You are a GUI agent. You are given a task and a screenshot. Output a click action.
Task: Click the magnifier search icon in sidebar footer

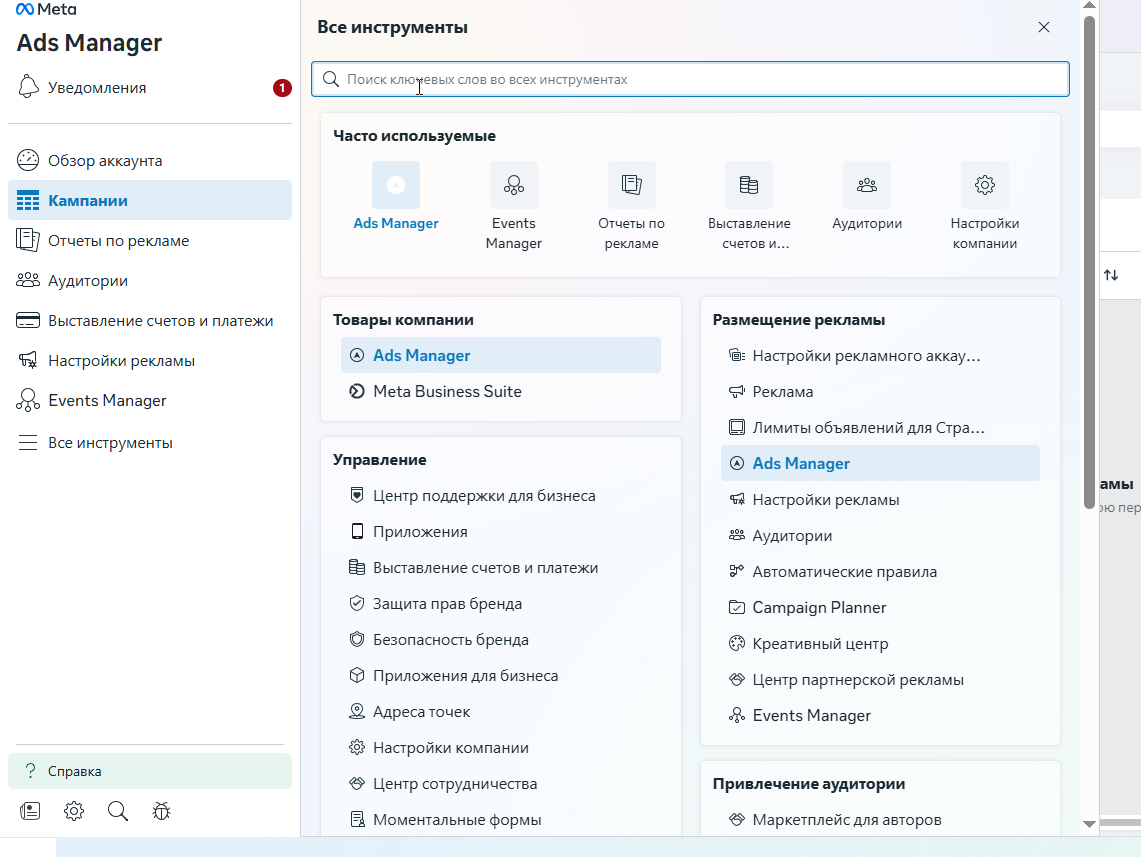(118, 811)
